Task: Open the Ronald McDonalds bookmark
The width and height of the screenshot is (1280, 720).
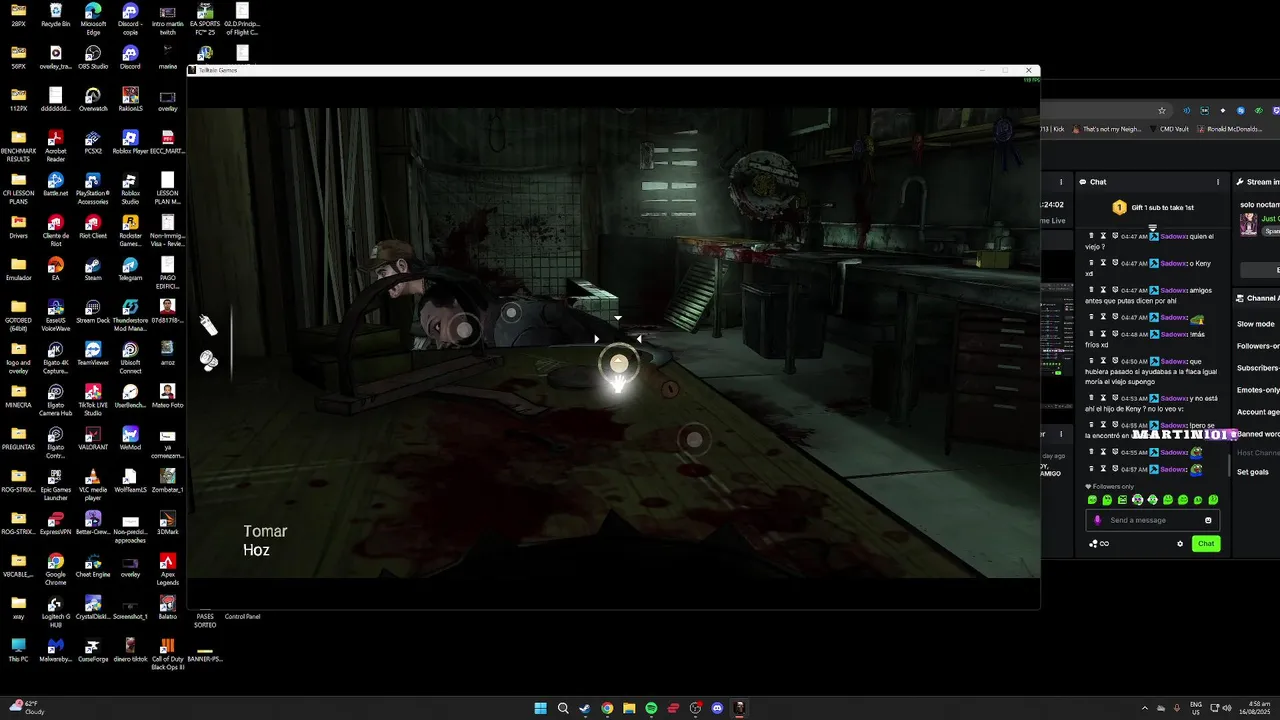Action: [x=1230, y=129]
